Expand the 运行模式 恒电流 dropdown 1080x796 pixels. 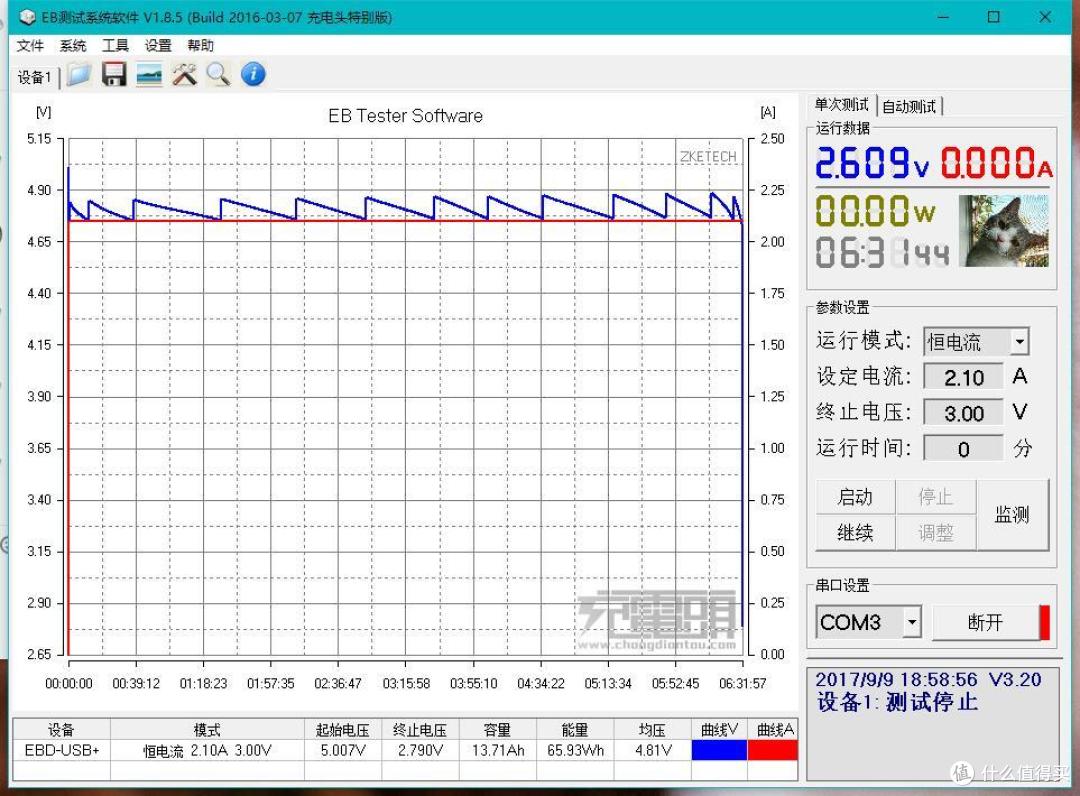(x=1020, y=342)
